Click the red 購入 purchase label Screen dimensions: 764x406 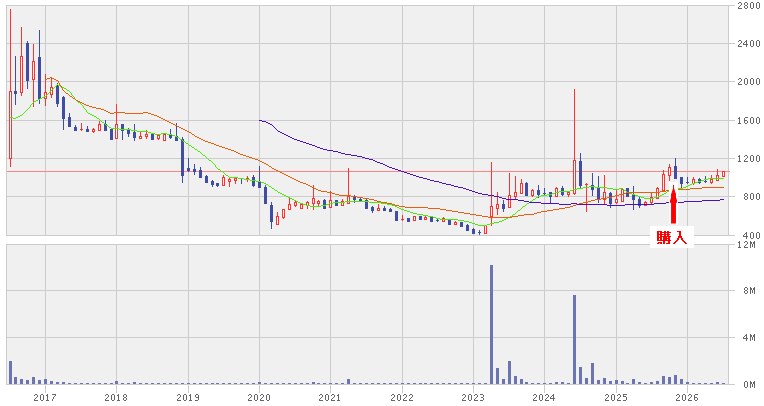pos(672,237)
